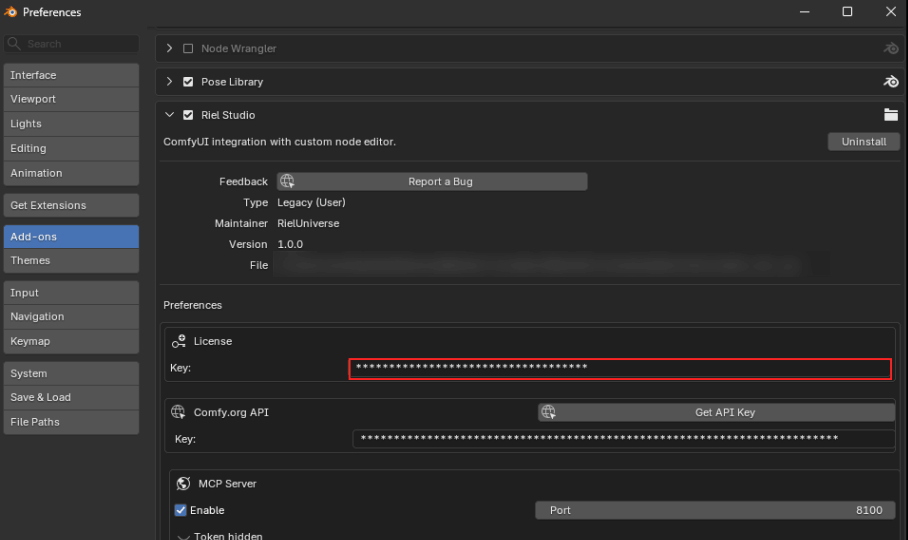Expand the Node Wrangler add-on details
Screen dimensions: 908x540
coord(169,48)
